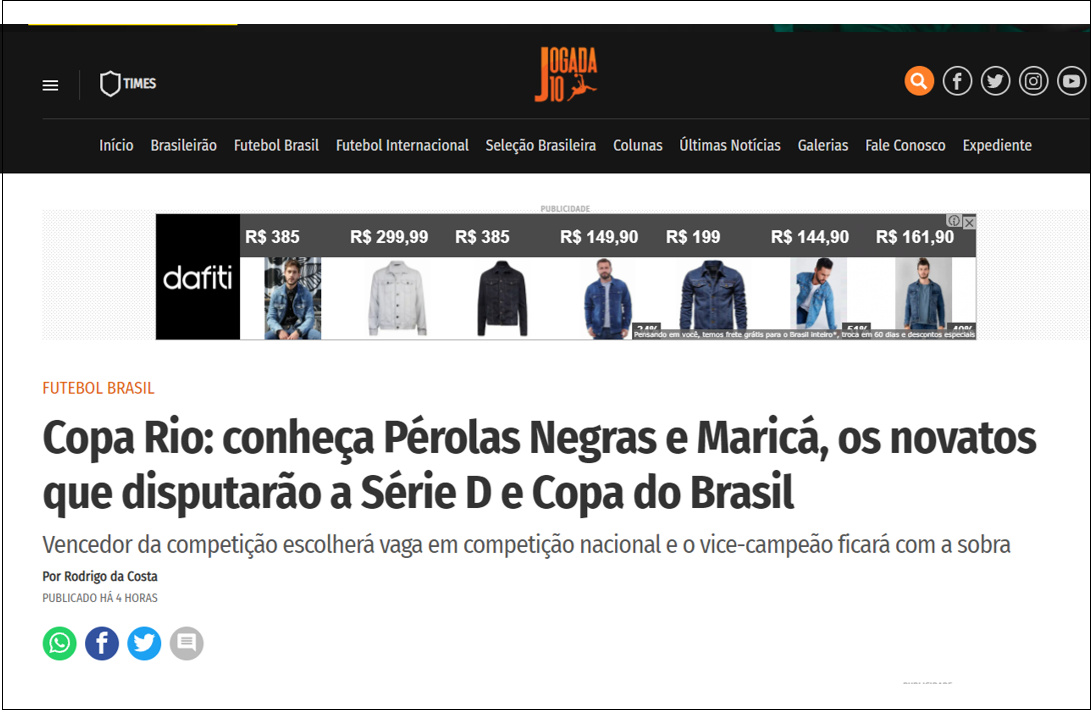Select Últimas Notícias in navigation
The height and width of the screenshot is (710, 1091).
point(730,145)
